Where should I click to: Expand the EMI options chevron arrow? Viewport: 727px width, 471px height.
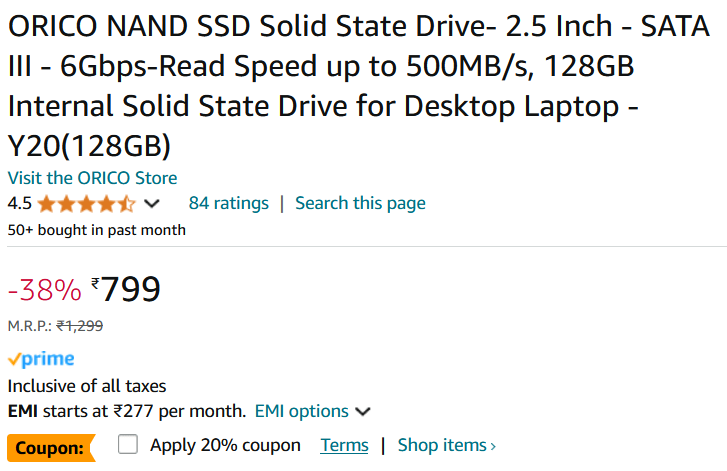coord(363,412)
